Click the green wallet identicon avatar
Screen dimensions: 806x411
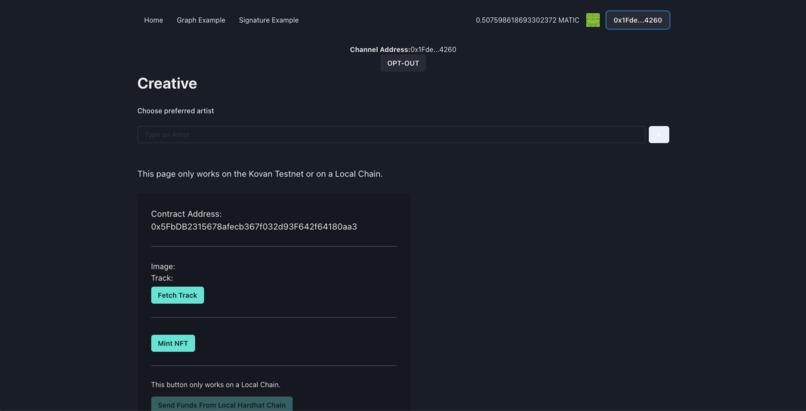point(593,20)
